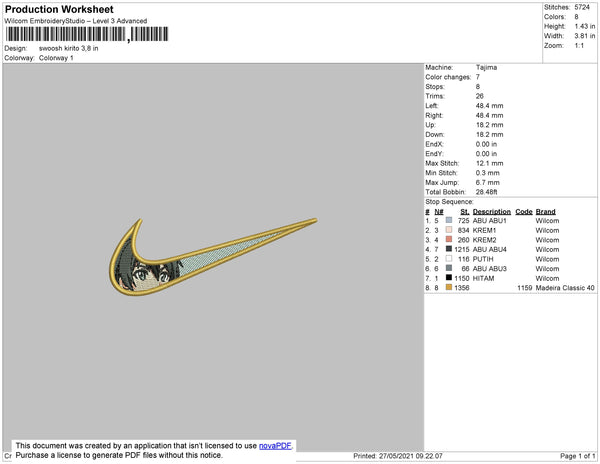Select the KREM1 color swatch
This screenshot has height=464, width=600.
coord(449,230)
